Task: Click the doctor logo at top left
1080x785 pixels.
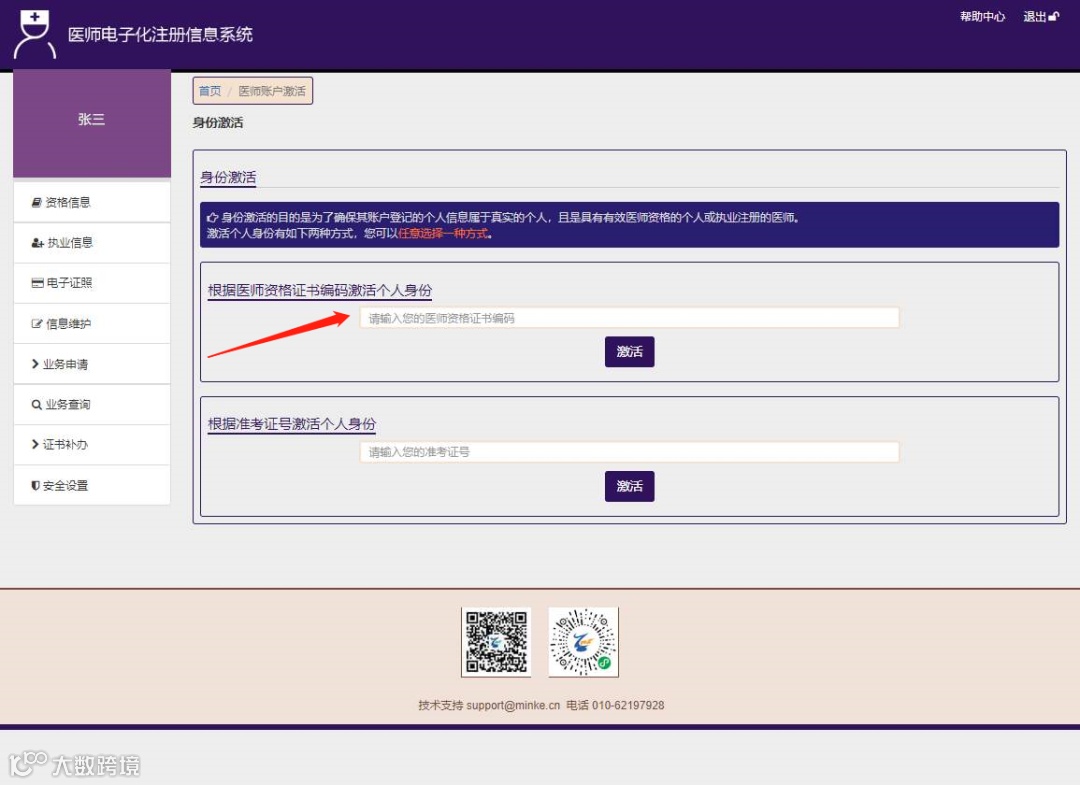Action: 35,33
